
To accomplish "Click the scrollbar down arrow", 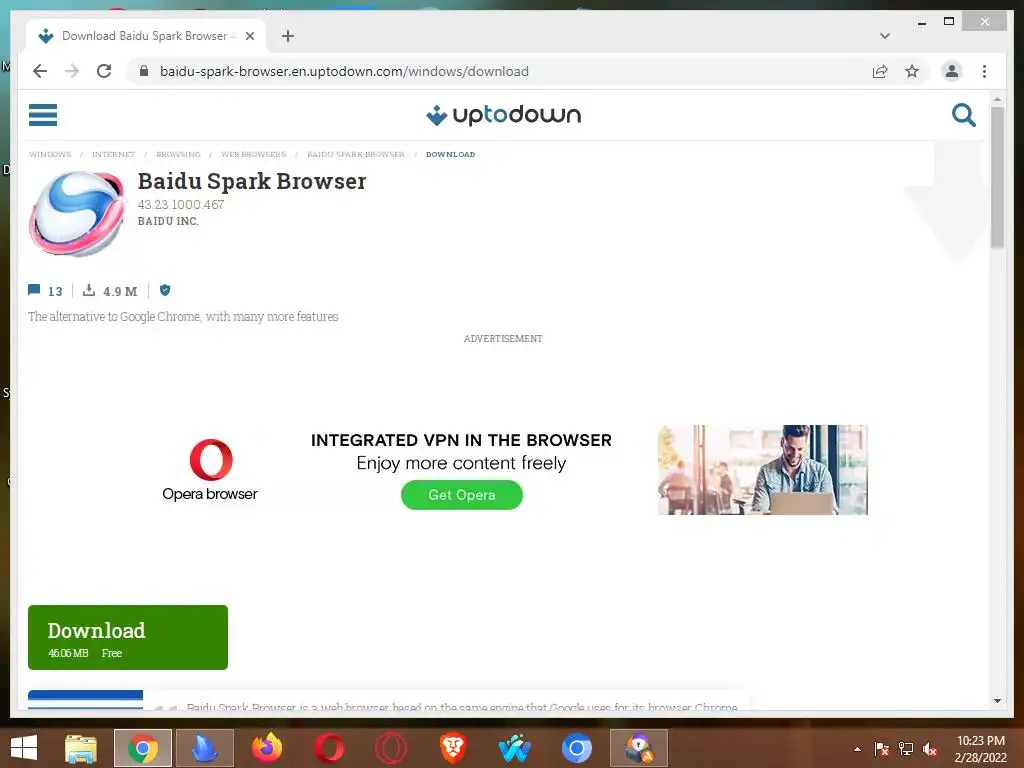I will 997,701.
